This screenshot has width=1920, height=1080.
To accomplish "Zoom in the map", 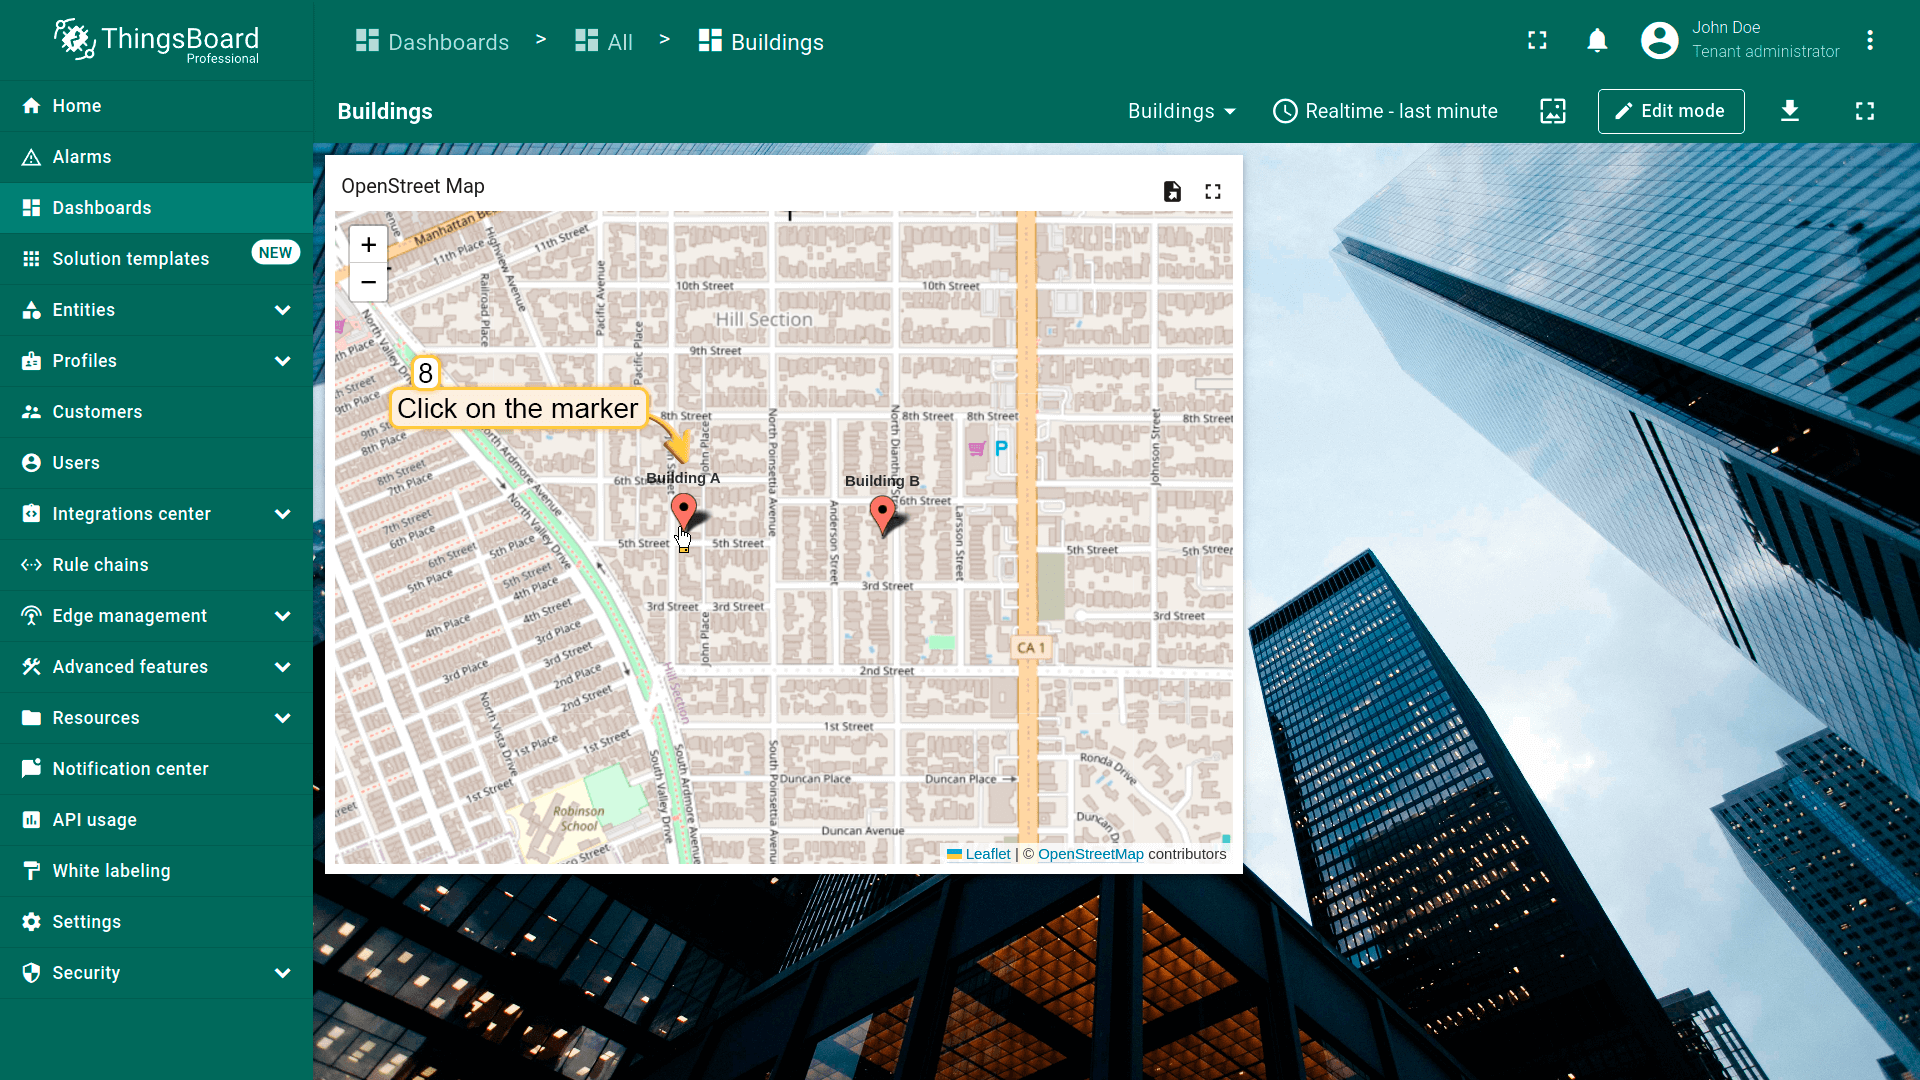I will point(368,245).
